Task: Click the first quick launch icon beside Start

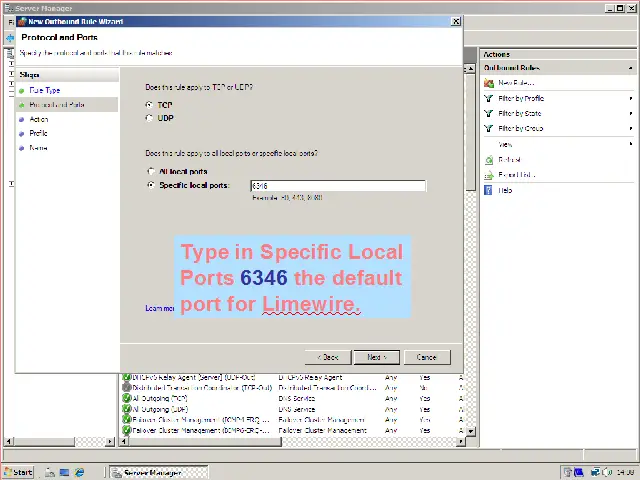Action: click(49, 472)
